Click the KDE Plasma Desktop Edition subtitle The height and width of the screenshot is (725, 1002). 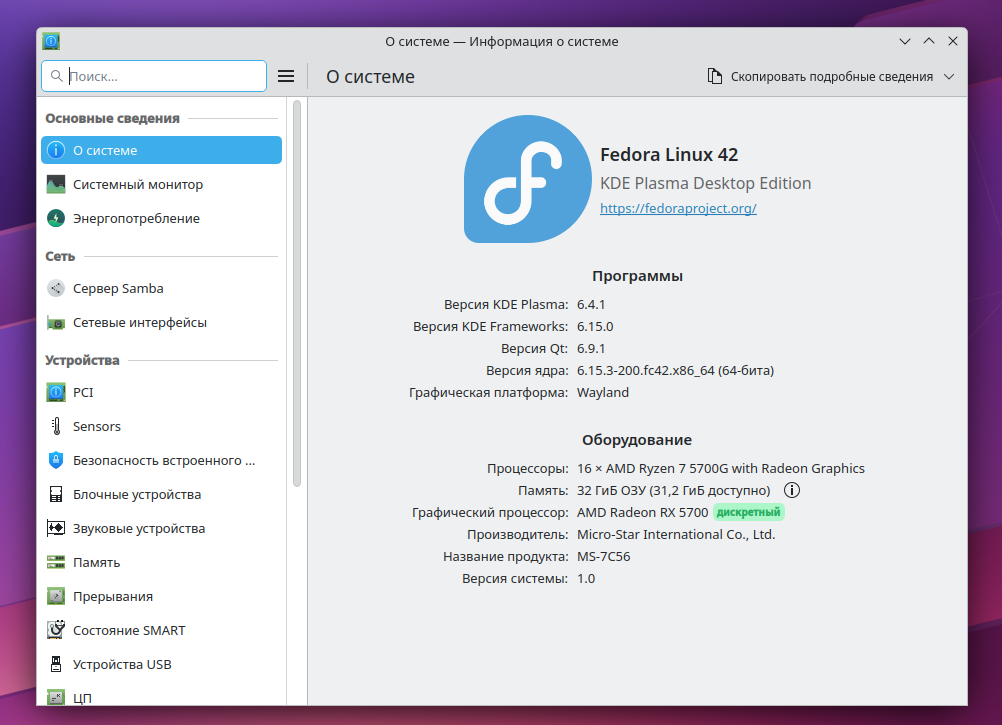(x=705, y=183)
